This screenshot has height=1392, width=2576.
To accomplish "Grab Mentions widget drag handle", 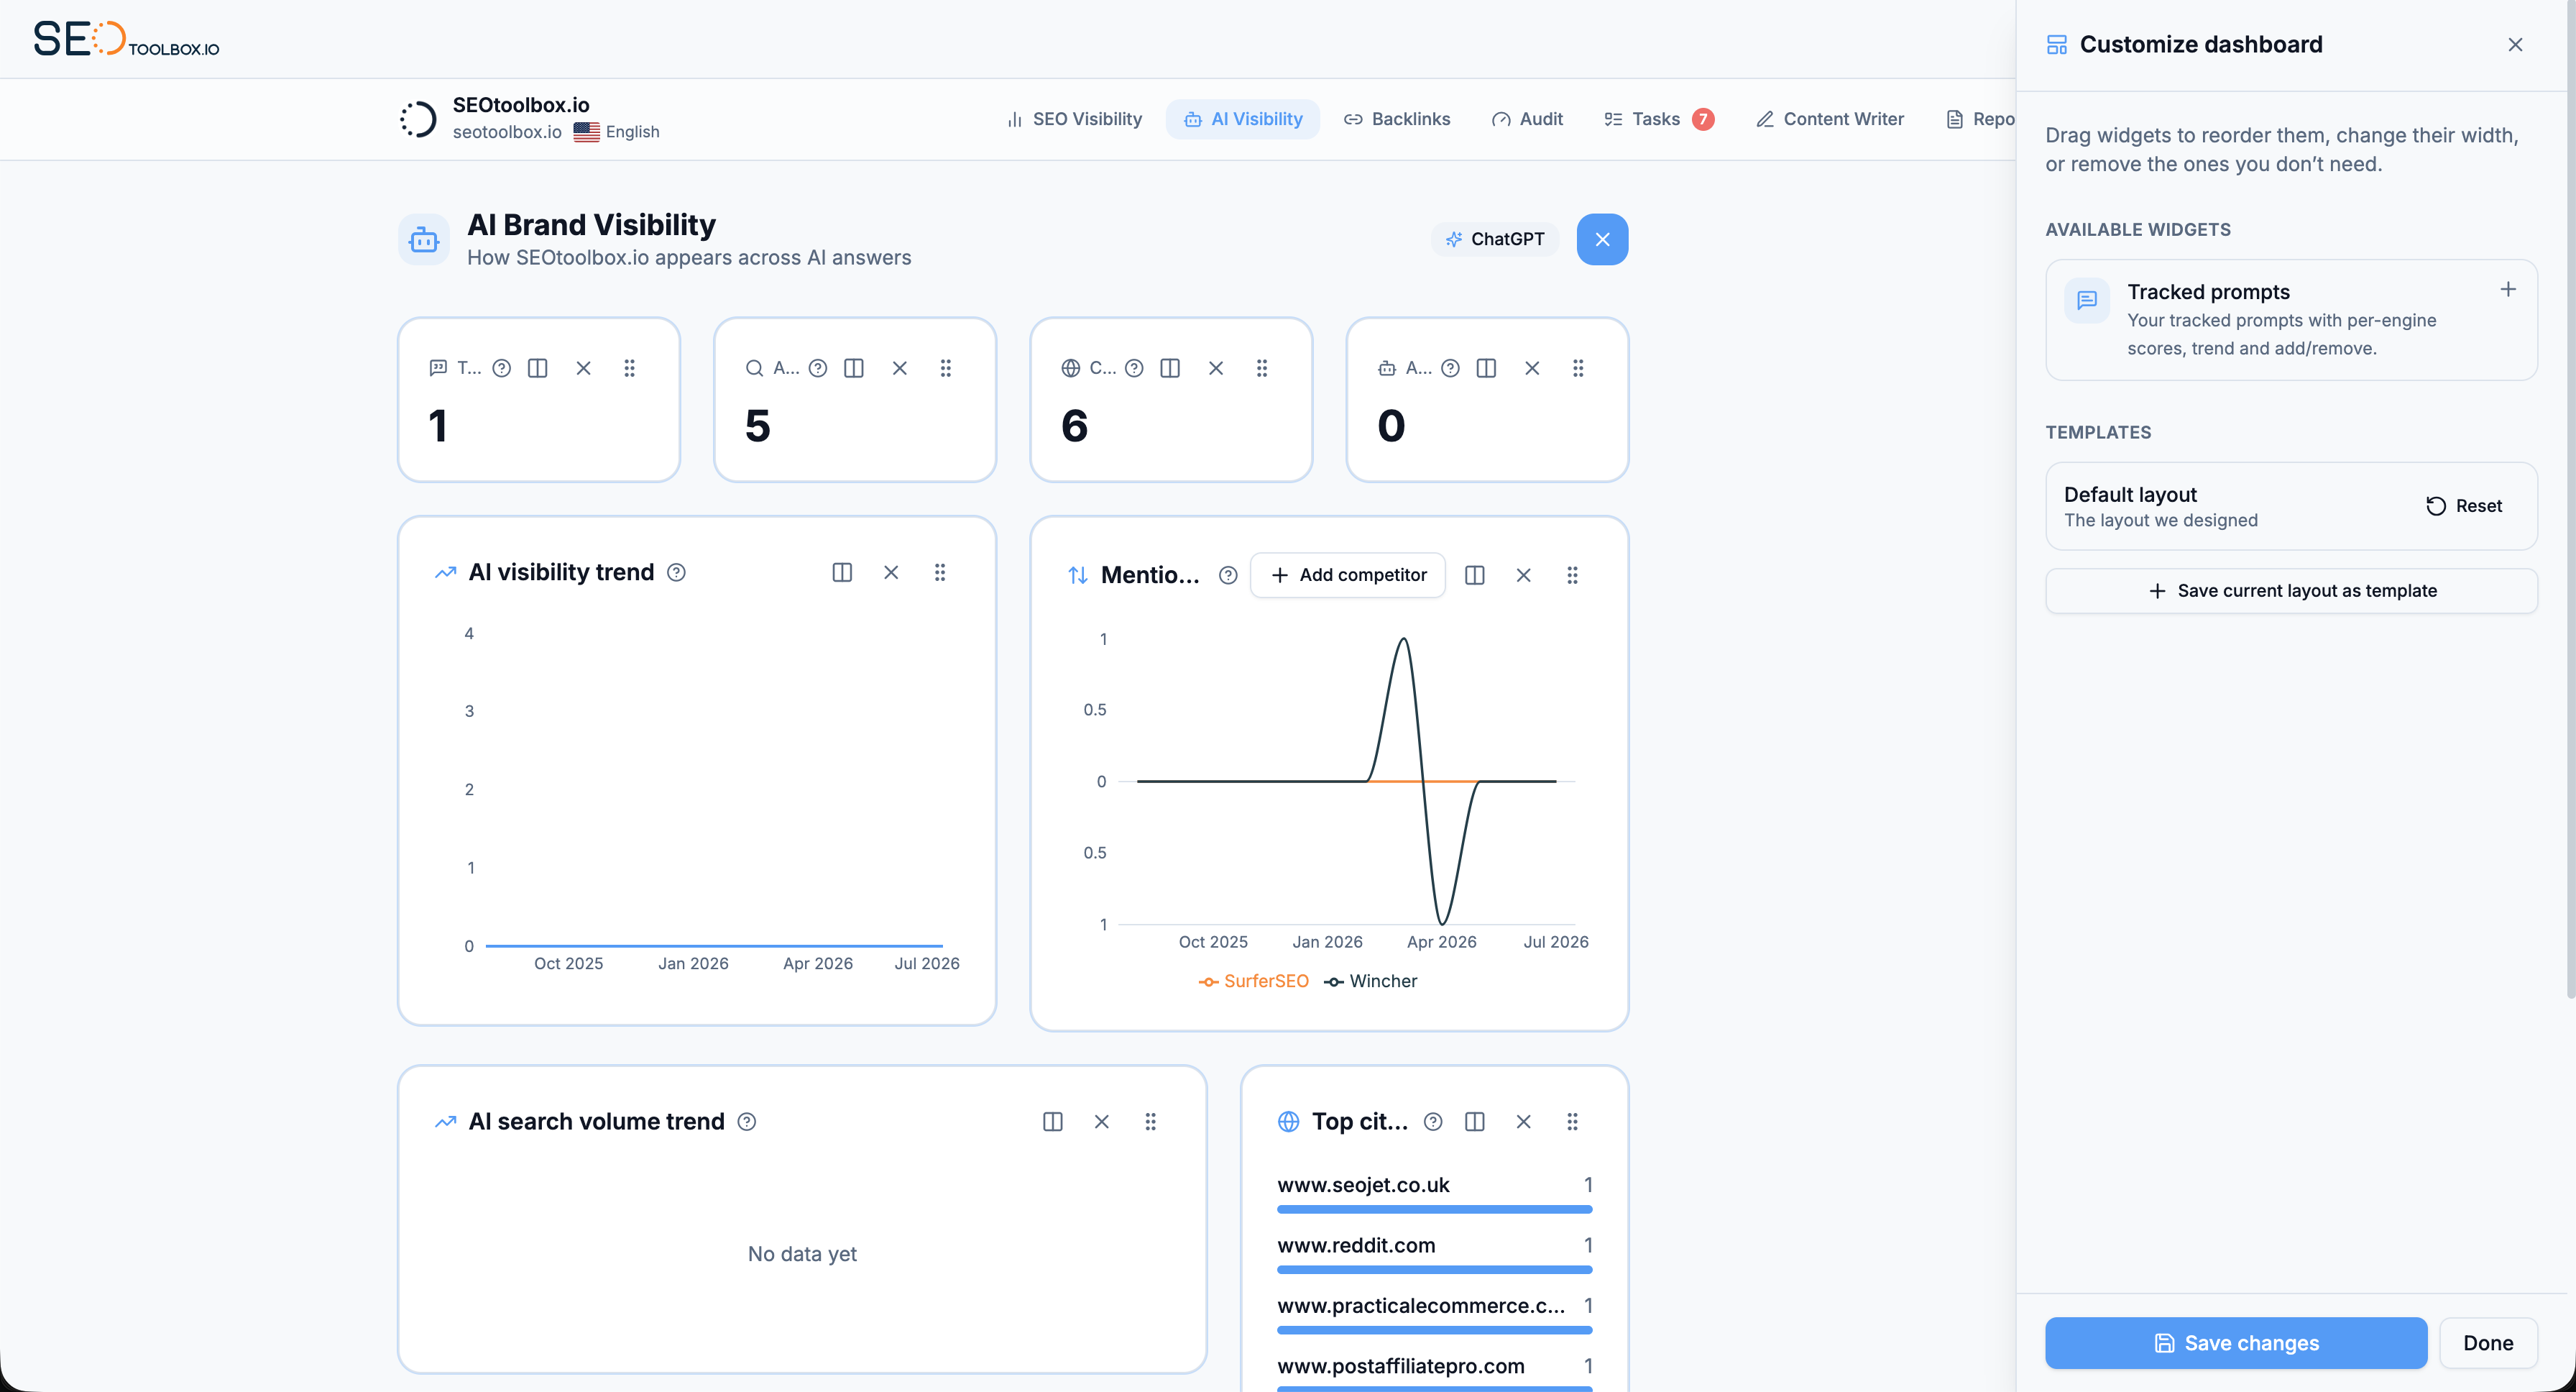I will [1572, 575].
